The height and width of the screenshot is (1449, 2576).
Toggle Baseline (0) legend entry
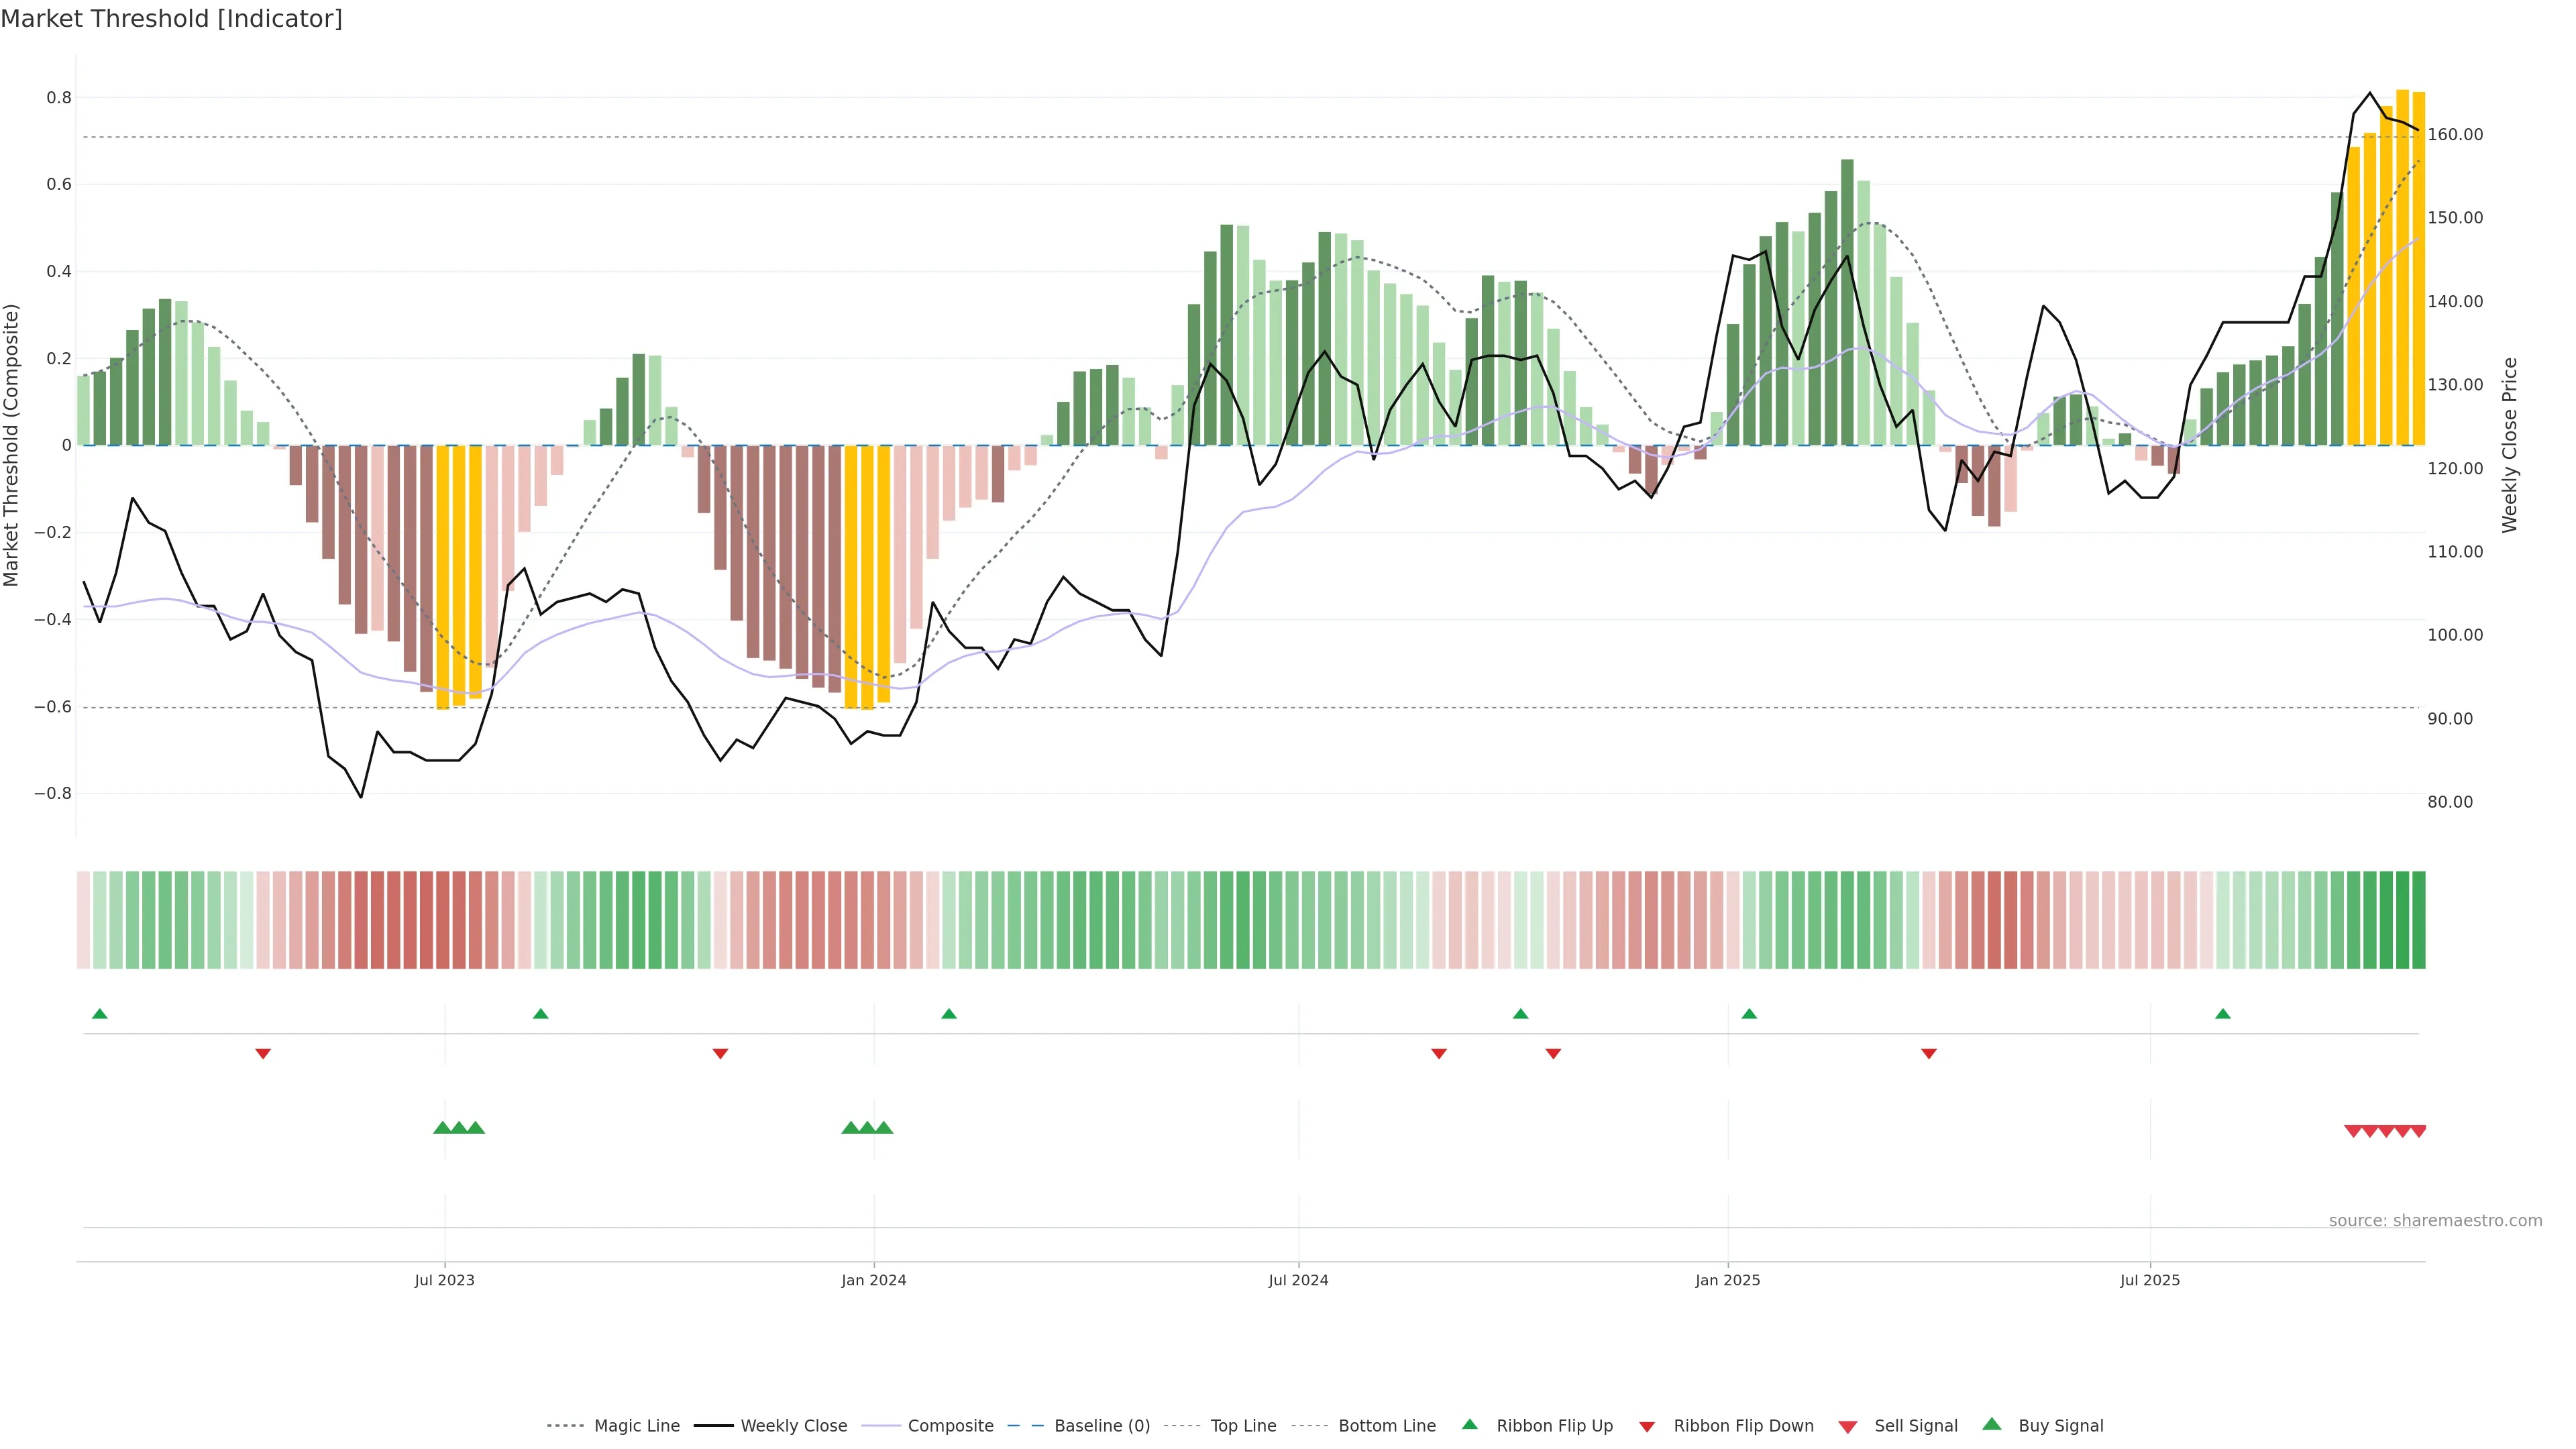click(x=1102, y=1426)
